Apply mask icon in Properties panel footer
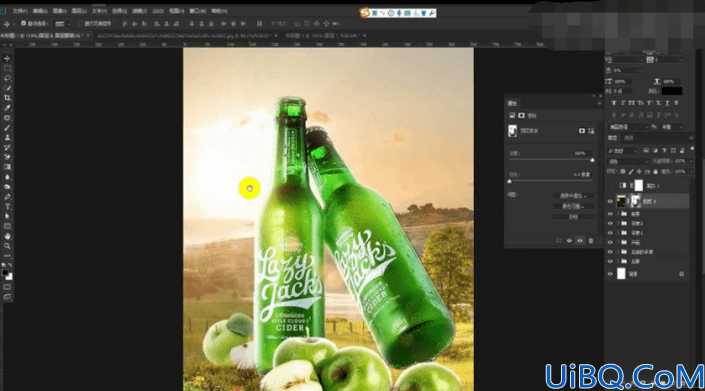This screenshot has width=705, height=391. (569, 241)
